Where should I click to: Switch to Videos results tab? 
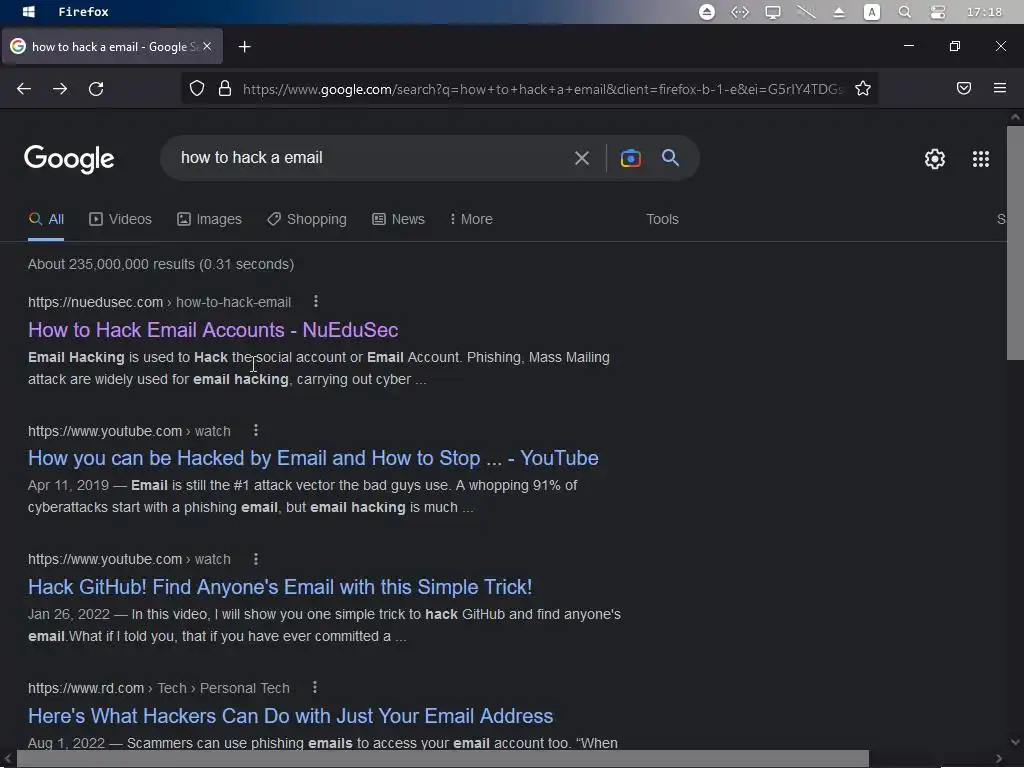120,219
